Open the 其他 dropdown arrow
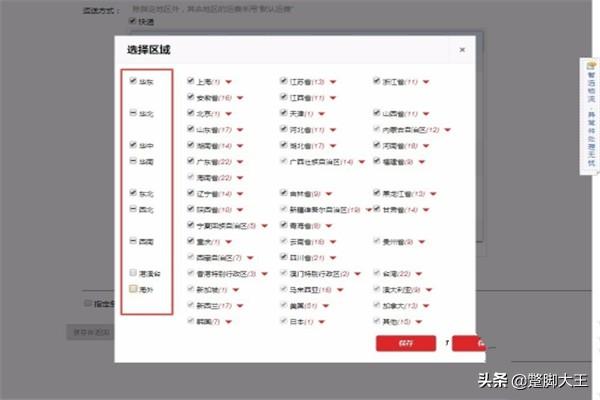Image resolution: width=600 pixels, height=400 pixels. coord(419,322)
